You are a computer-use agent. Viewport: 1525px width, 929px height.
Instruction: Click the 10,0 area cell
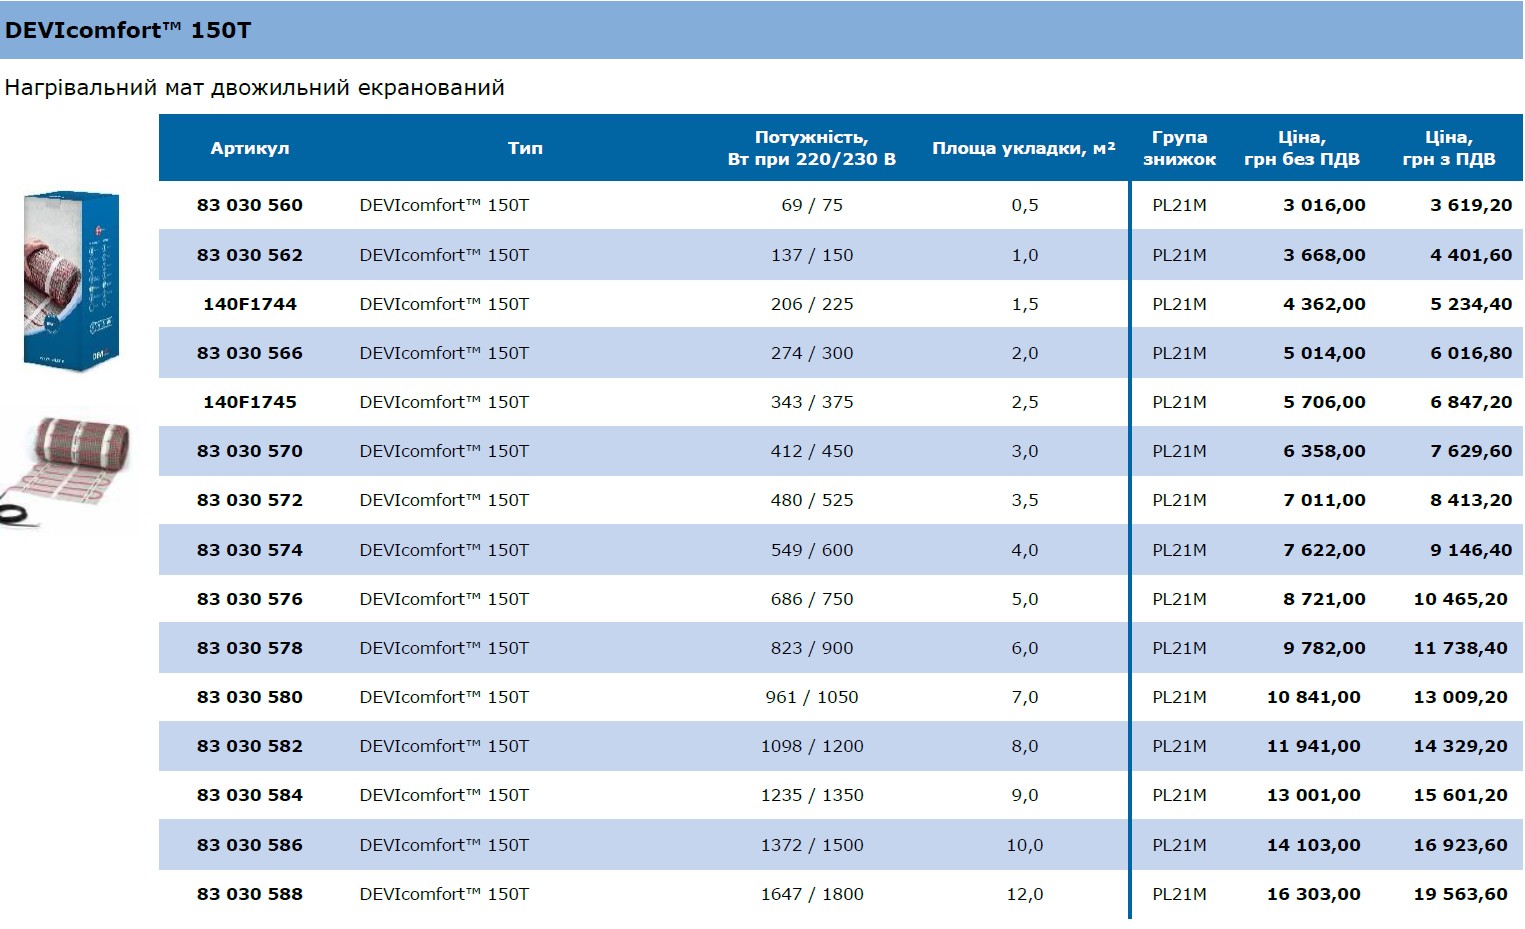click(x=1025, y=845)
